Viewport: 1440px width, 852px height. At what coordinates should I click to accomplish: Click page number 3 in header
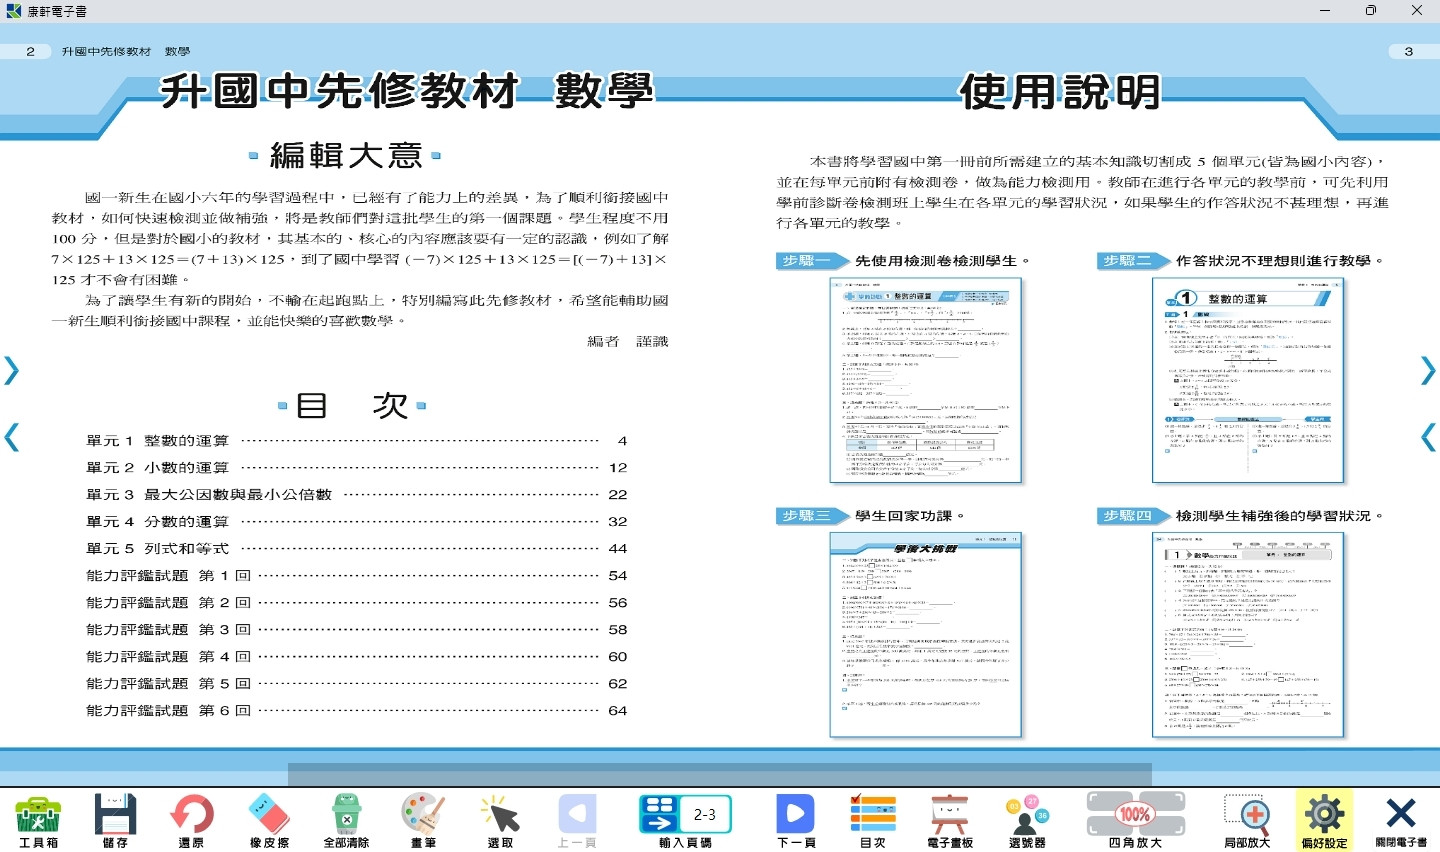point(1409,51)
